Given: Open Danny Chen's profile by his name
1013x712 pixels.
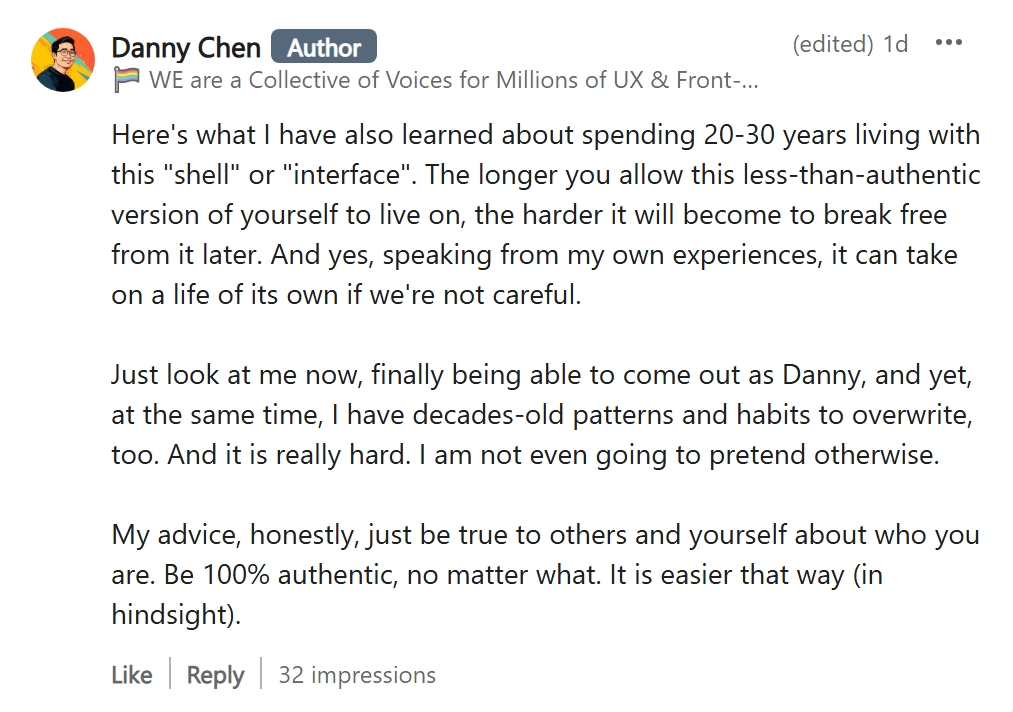Looking at the screenshot, I should tap(186, 46).
